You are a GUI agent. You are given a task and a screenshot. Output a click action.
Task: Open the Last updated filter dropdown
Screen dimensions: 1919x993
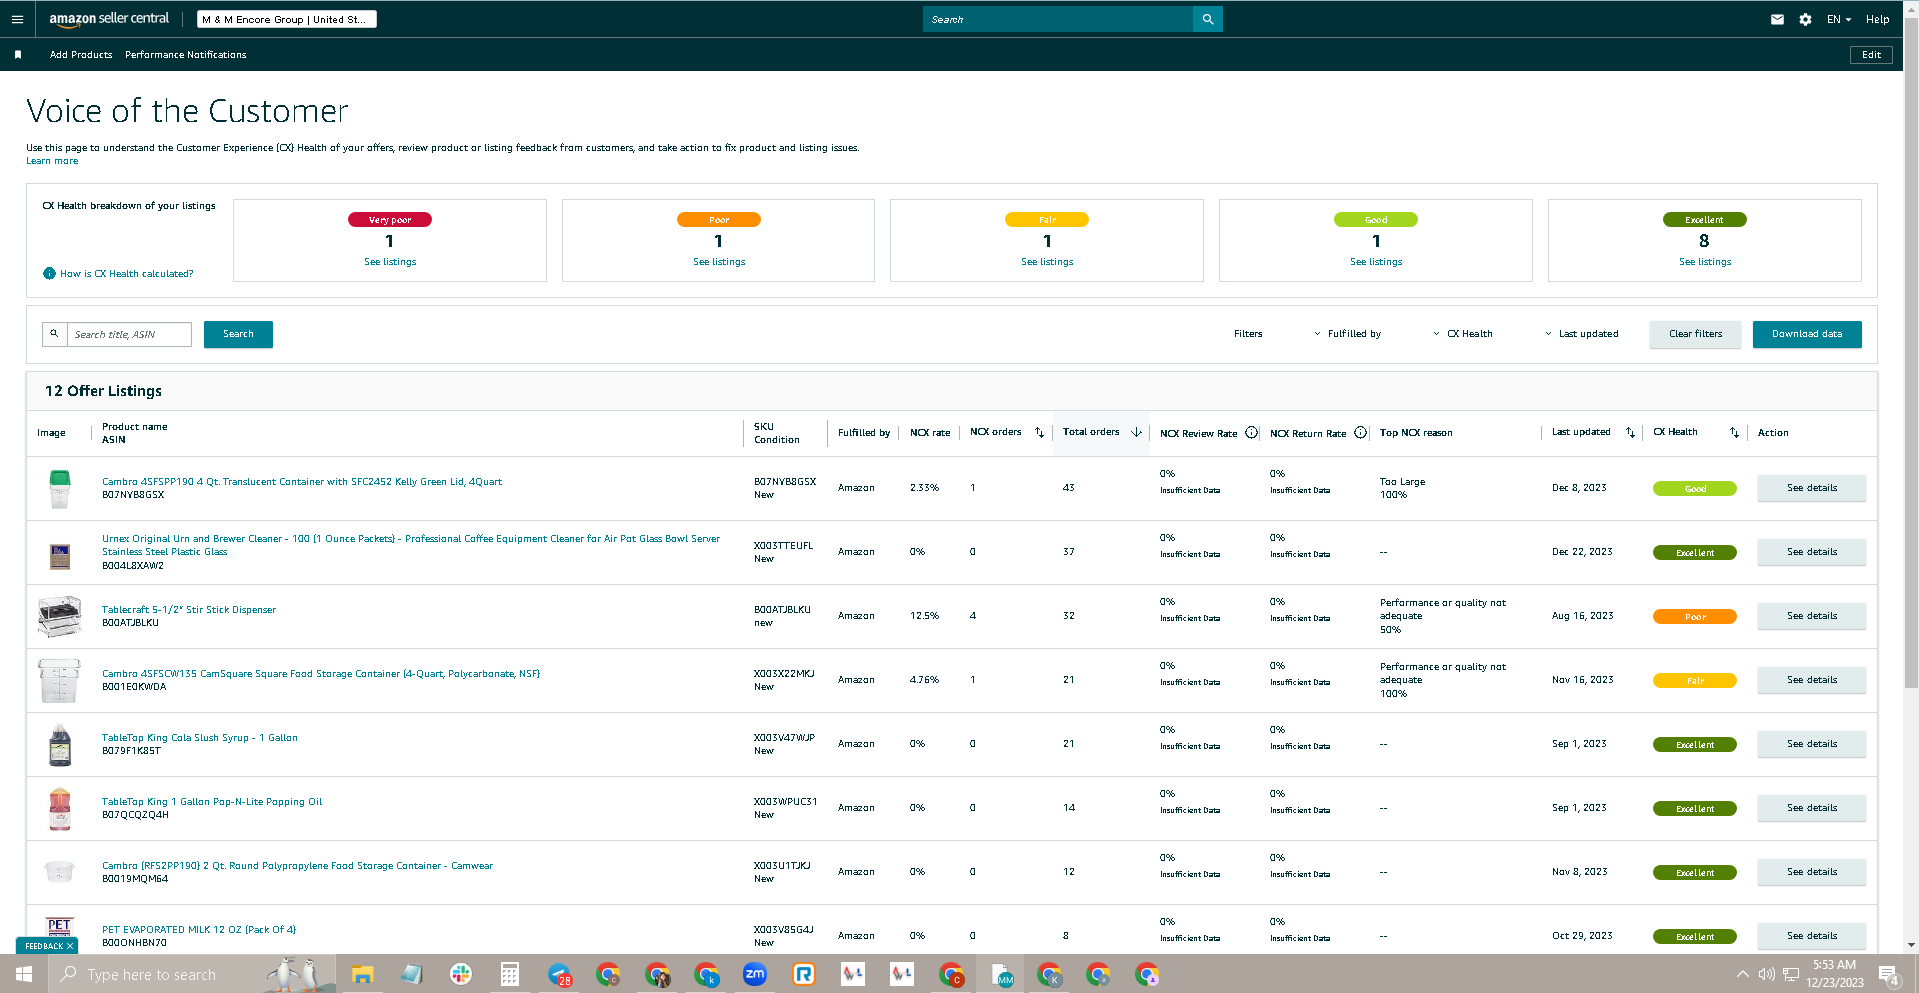pyautogui.click(x=1581, y=334)
